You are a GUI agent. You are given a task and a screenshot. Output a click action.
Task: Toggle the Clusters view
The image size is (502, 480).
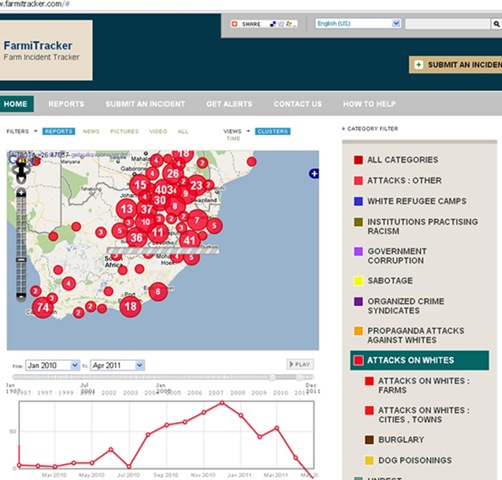(273, 131)
